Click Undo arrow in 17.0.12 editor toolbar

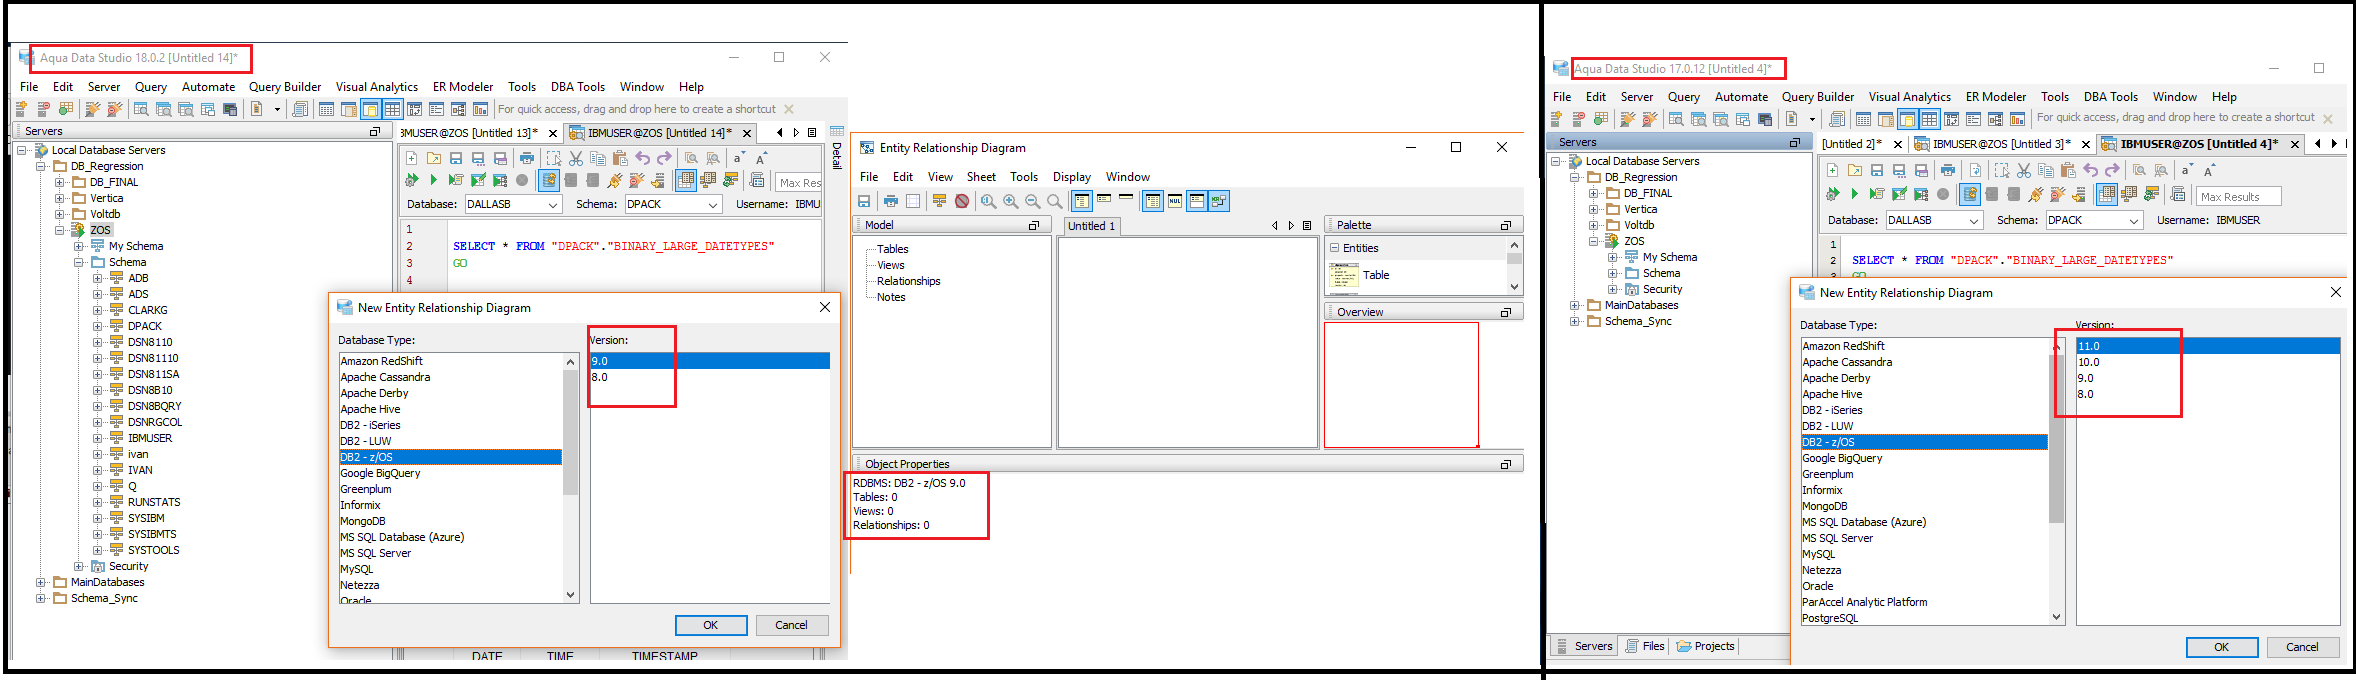[x=2090, y=170]
